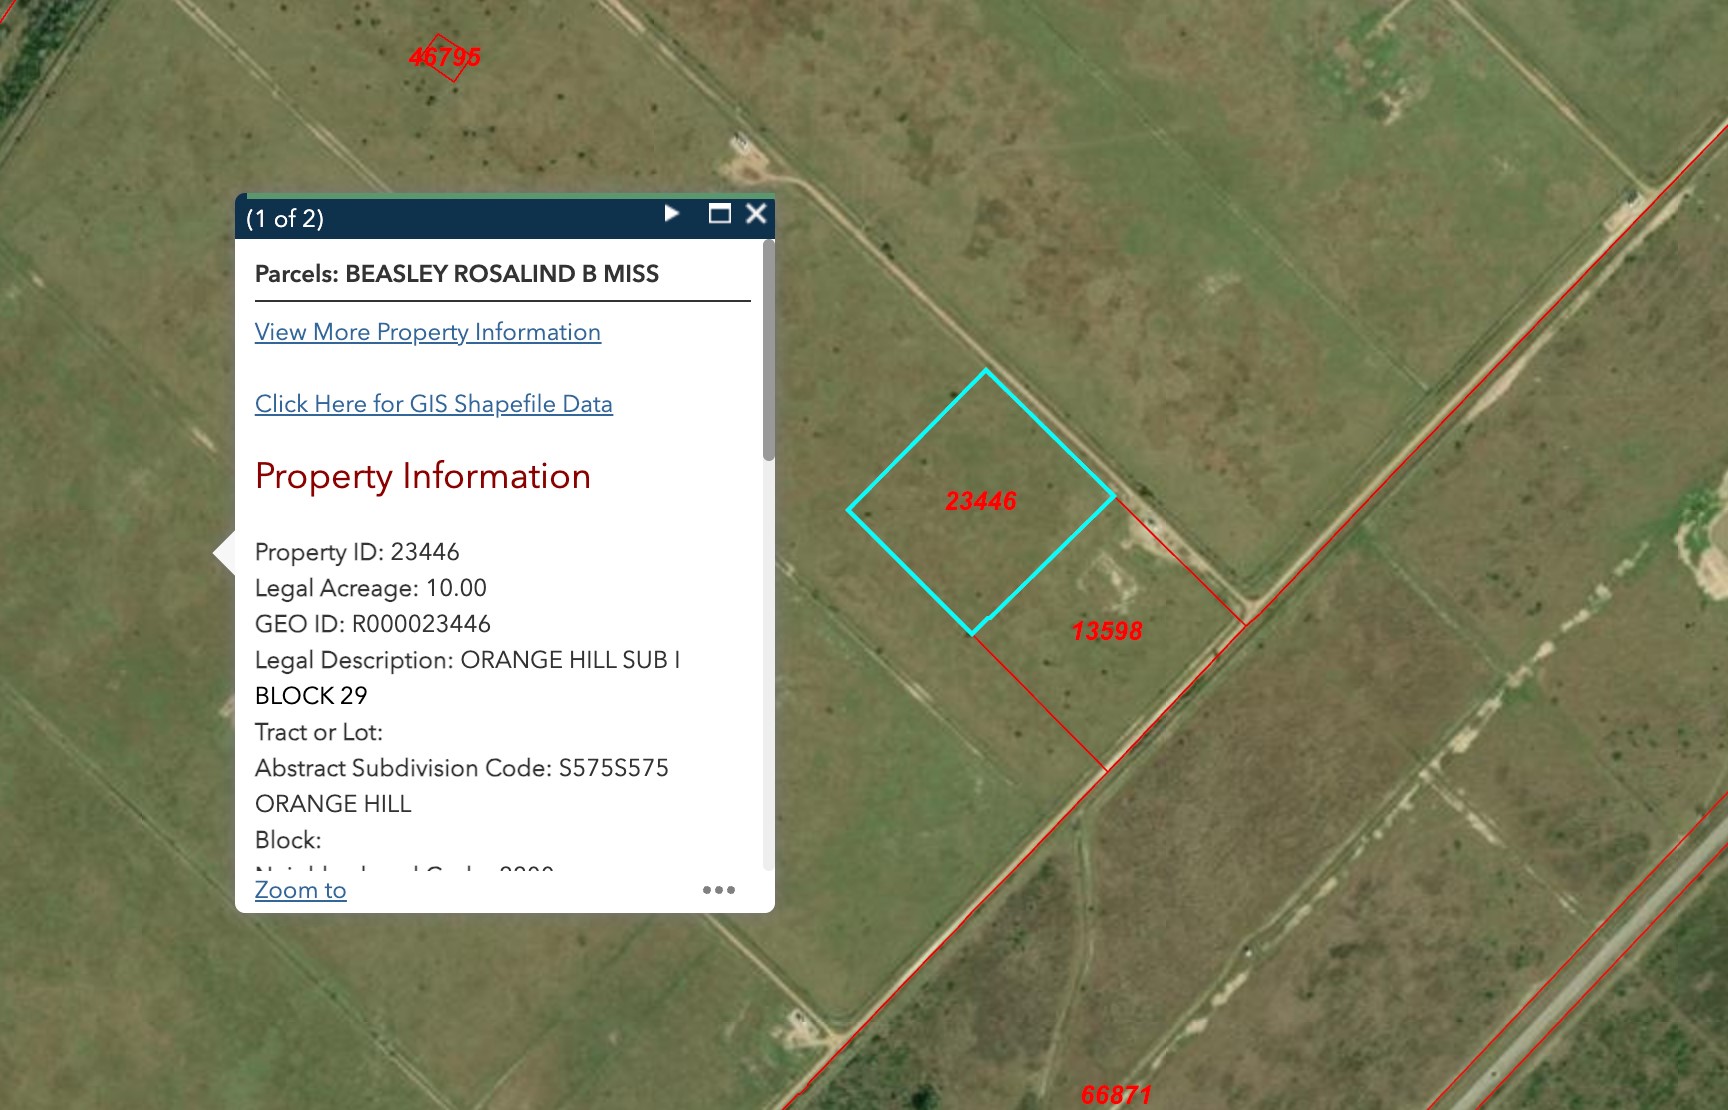Click the (1 of 2) feature counter
This screenshot has width=1728, height=1110.
[285, 219]
